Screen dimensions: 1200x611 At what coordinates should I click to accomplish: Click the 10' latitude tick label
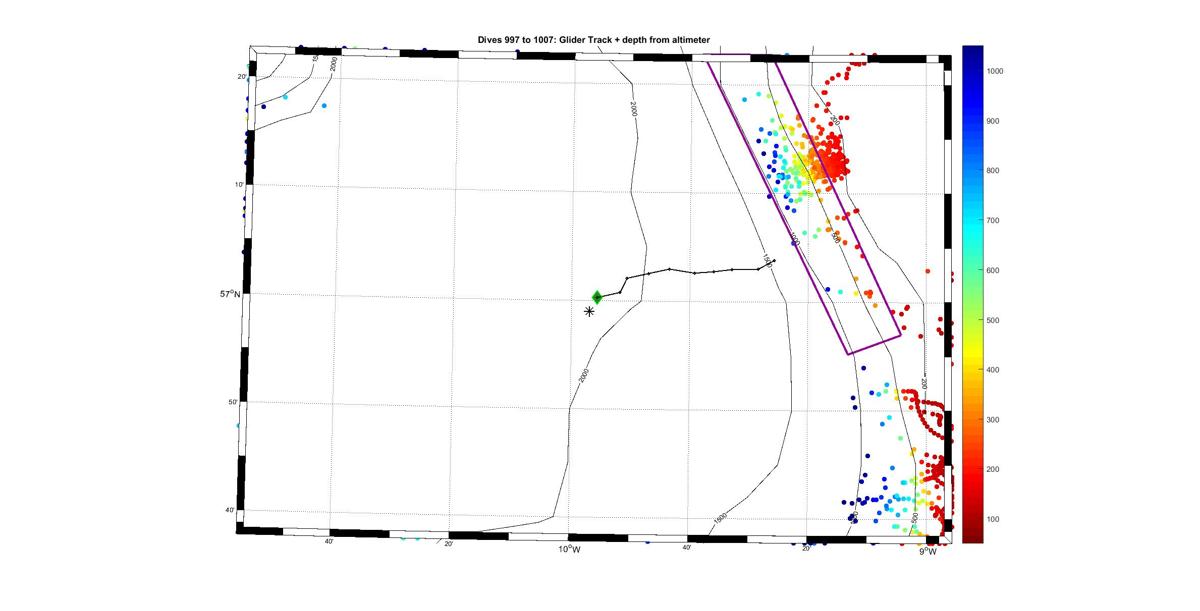click(240, 185)
